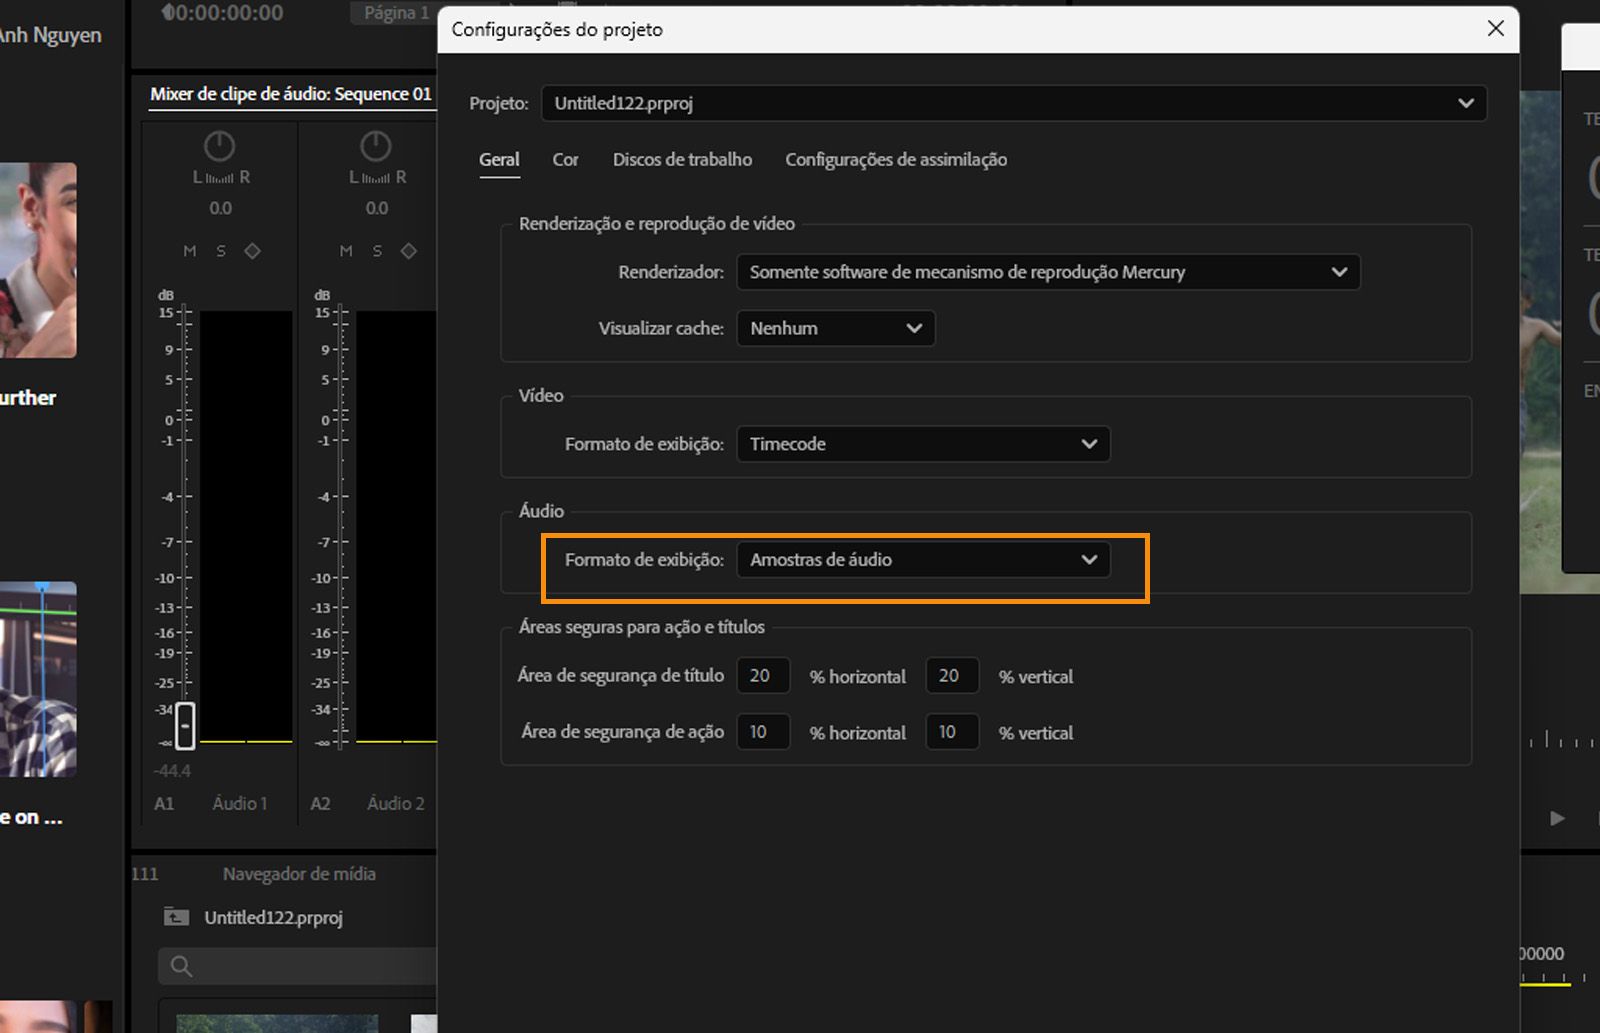Click the pan knob on Áudio 2 channel
Image resolution: width=1600 pixels, height=1033 pixels.
[x=375, y=146]
